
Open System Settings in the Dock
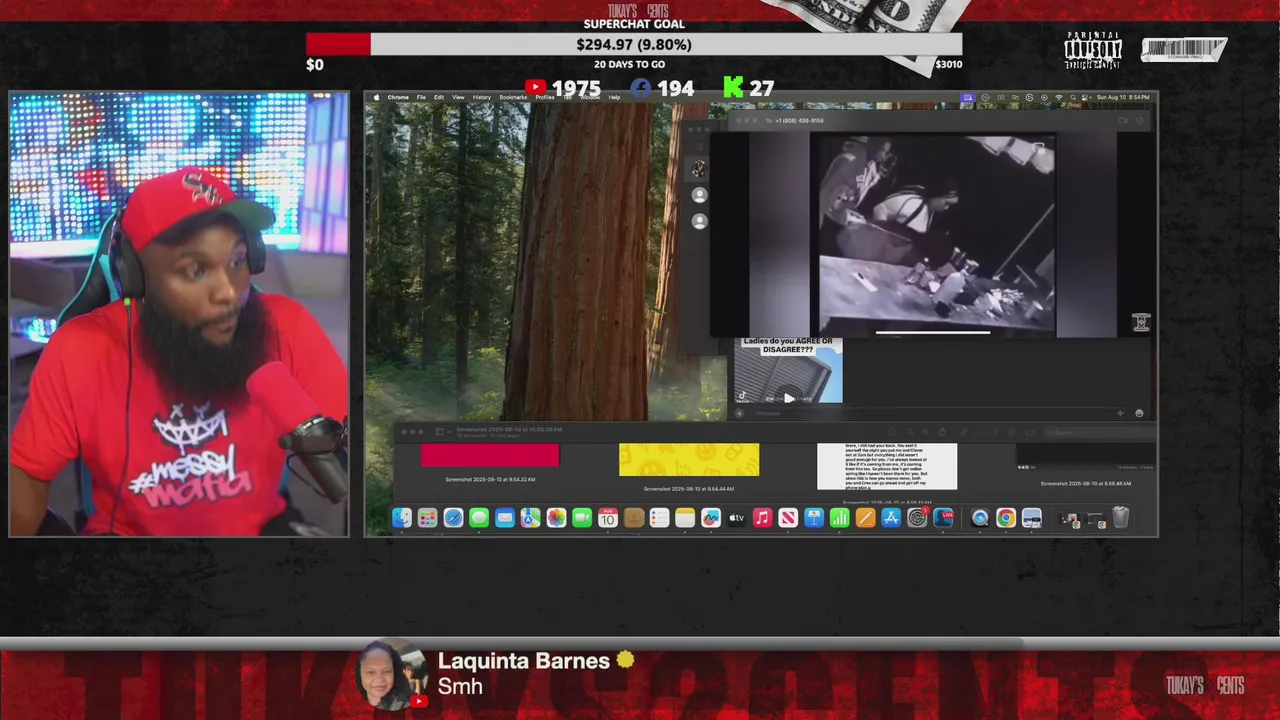click(917, 517)
